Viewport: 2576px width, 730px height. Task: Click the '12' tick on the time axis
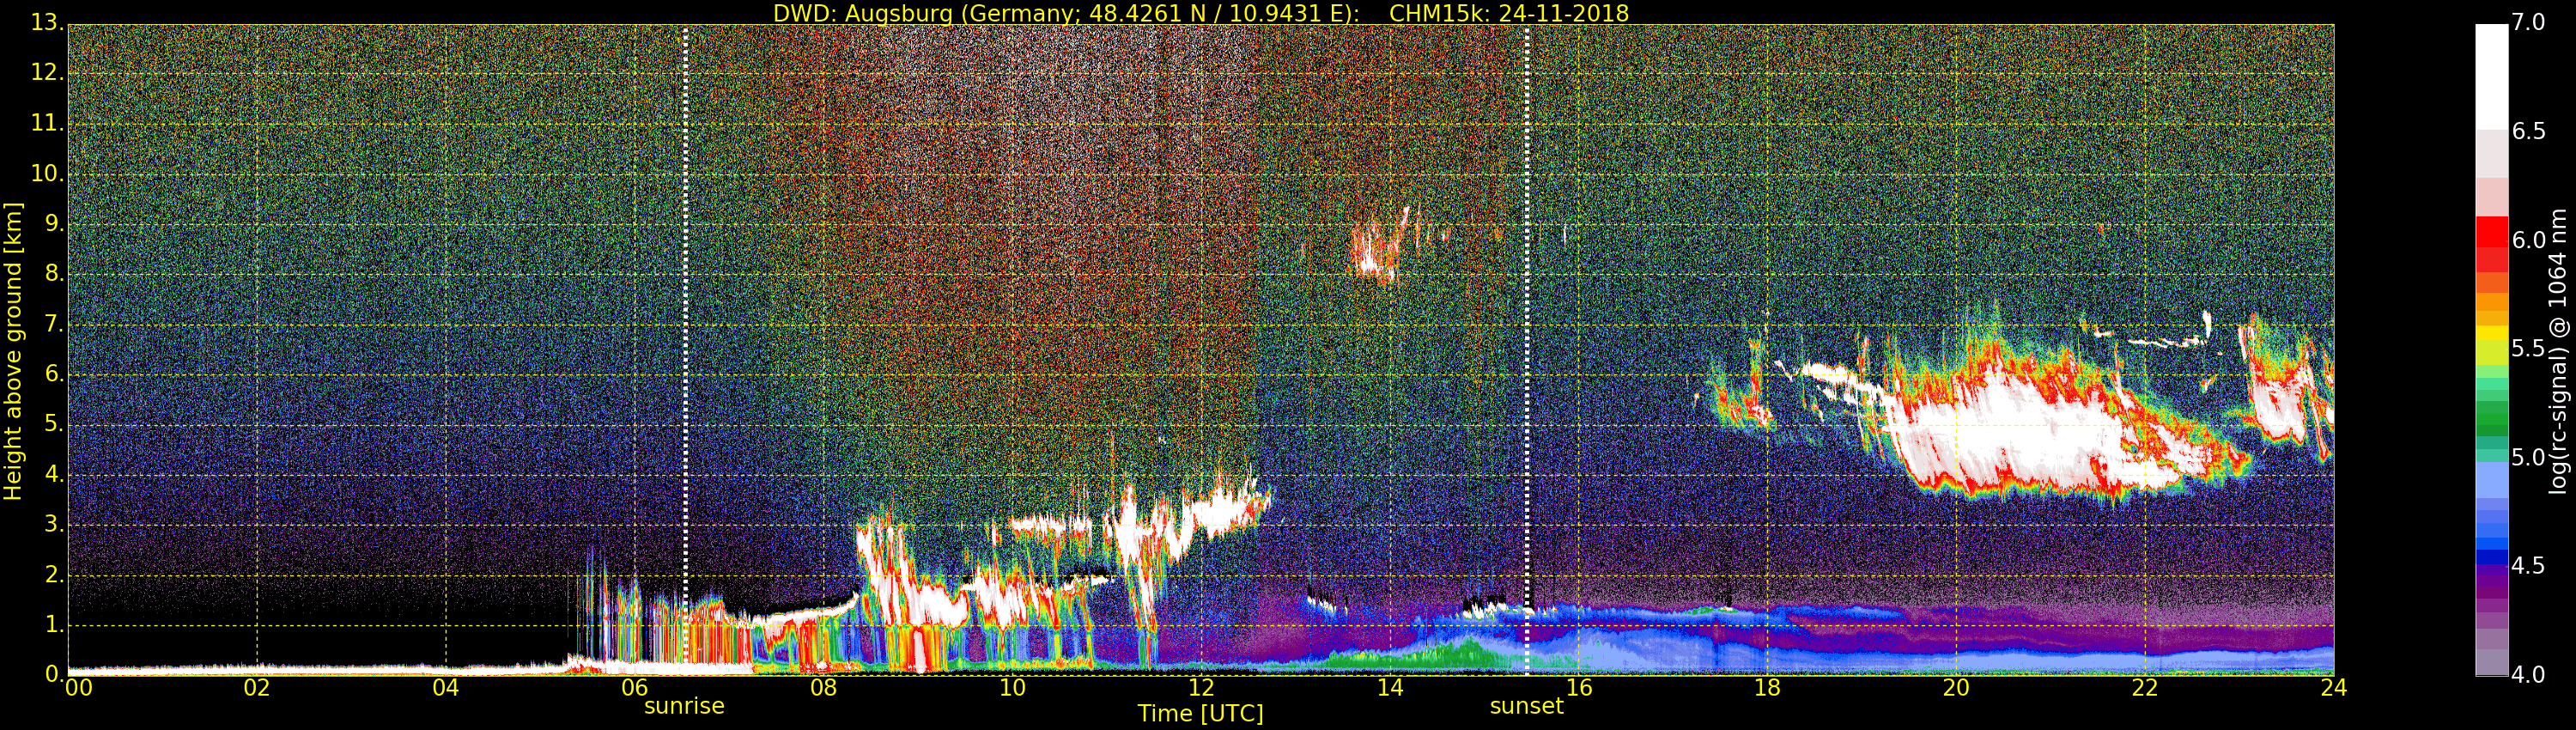[1201, 687]
